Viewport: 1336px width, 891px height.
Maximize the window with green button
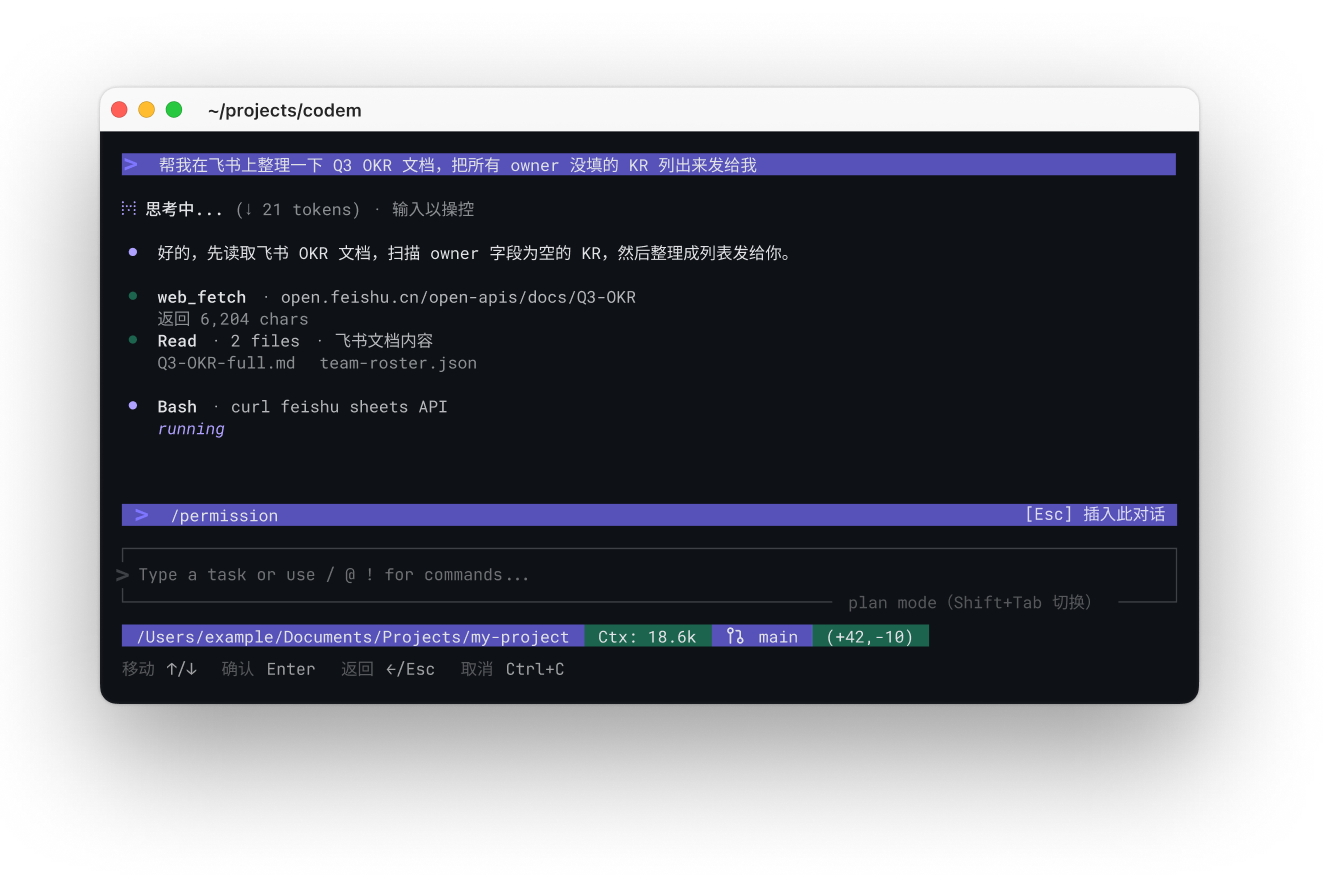click(174, 110)
